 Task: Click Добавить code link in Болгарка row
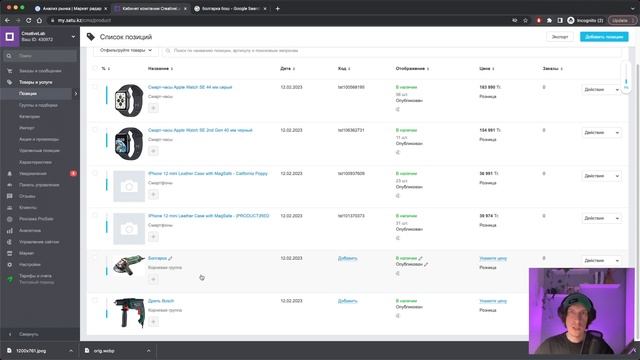[347, 258]
